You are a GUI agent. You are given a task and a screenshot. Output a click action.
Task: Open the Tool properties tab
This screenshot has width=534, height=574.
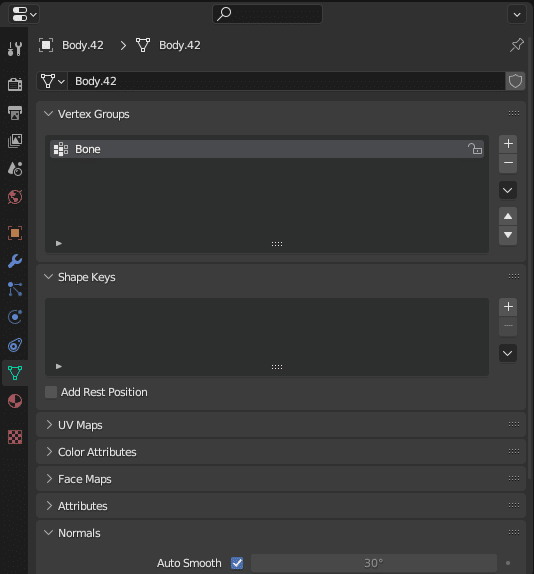[x=15, y=49]
